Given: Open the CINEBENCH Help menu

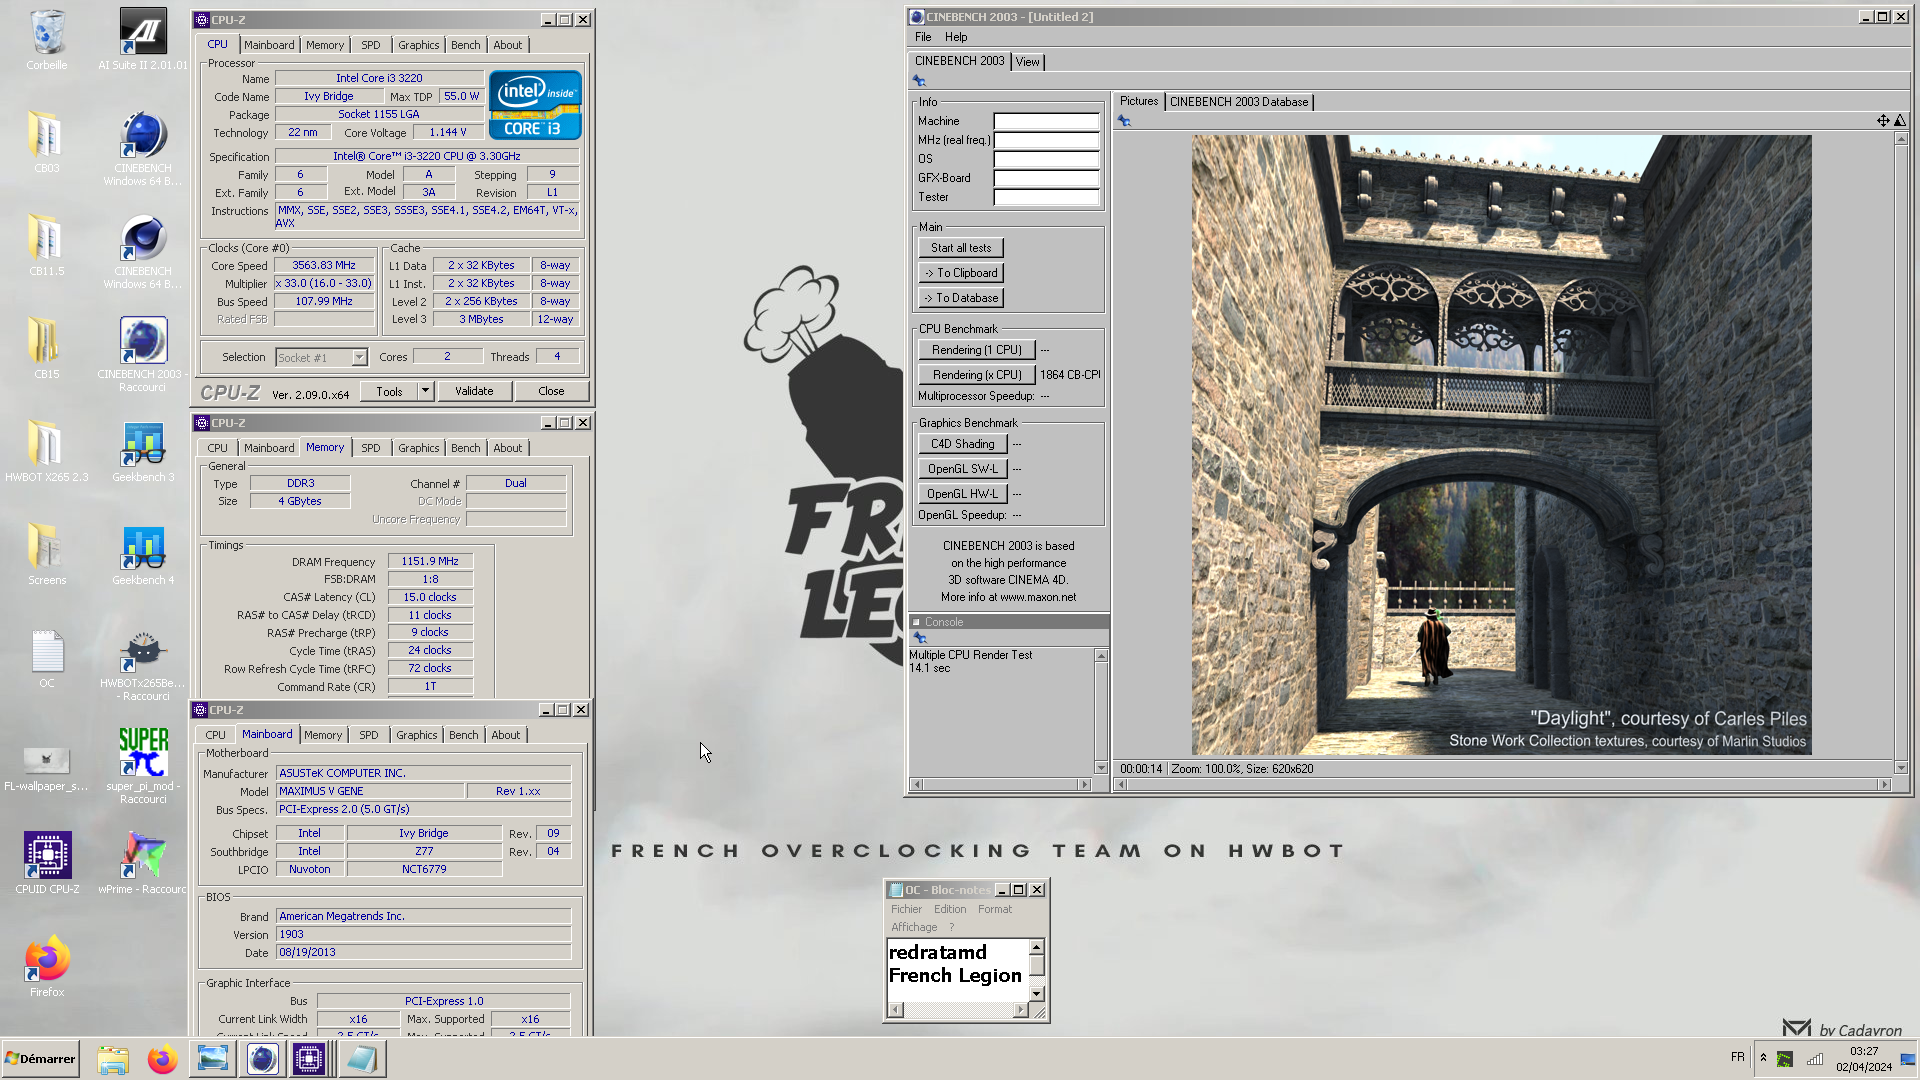Looking at the screenshot, I should pyautogui.click(x=956, y=37).
